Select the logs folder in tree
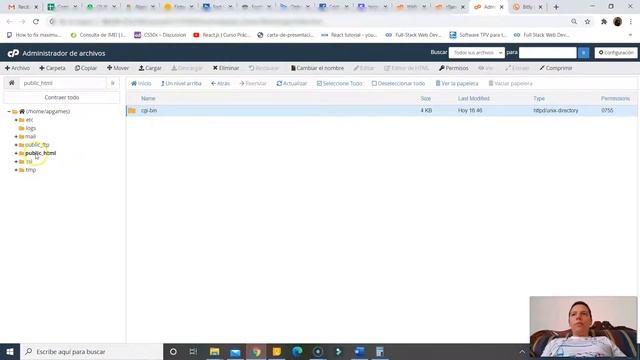This screenshot has height=360, width=640. (31, 128)
